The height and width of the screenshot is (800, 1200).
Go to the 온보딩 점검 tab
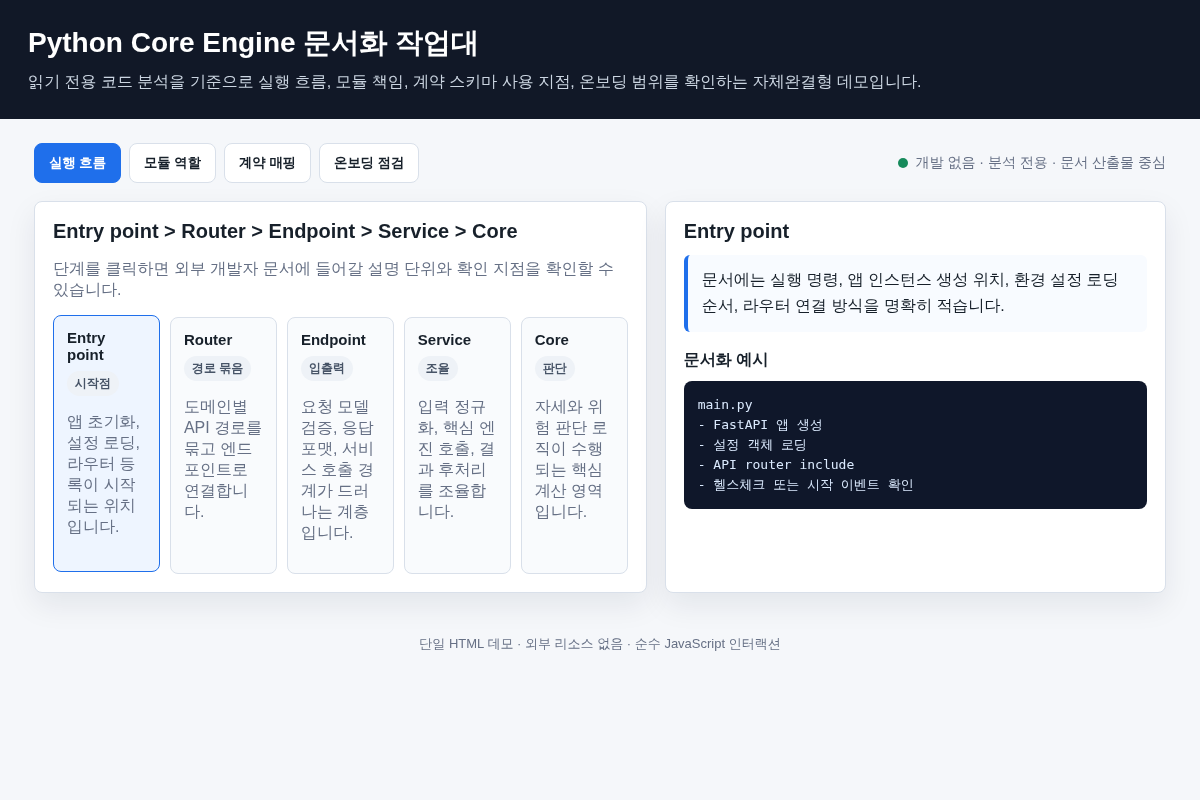(369, 163)
